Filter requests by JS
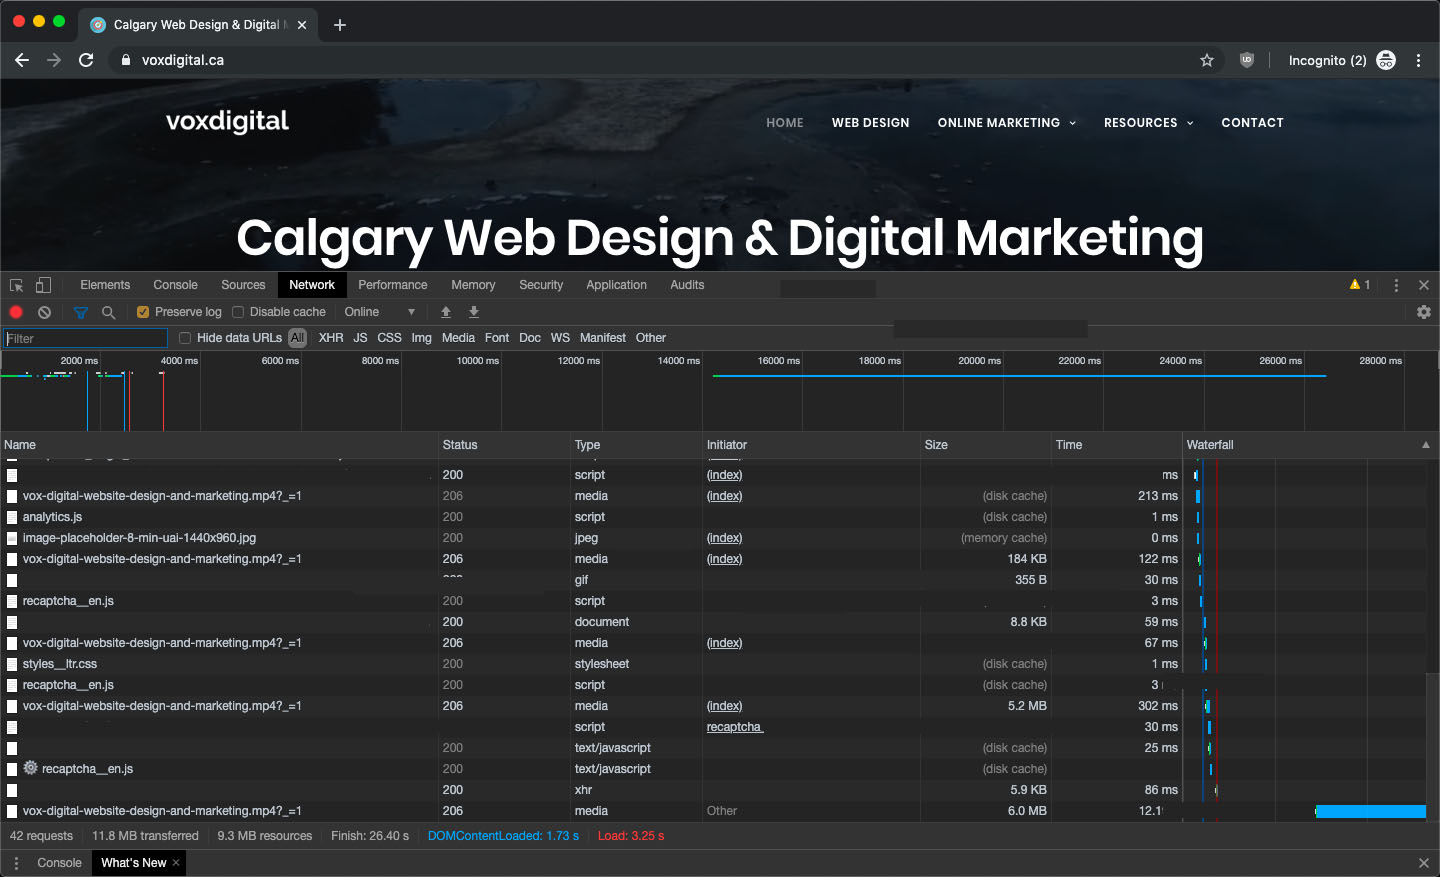 [x=360, y=338]
